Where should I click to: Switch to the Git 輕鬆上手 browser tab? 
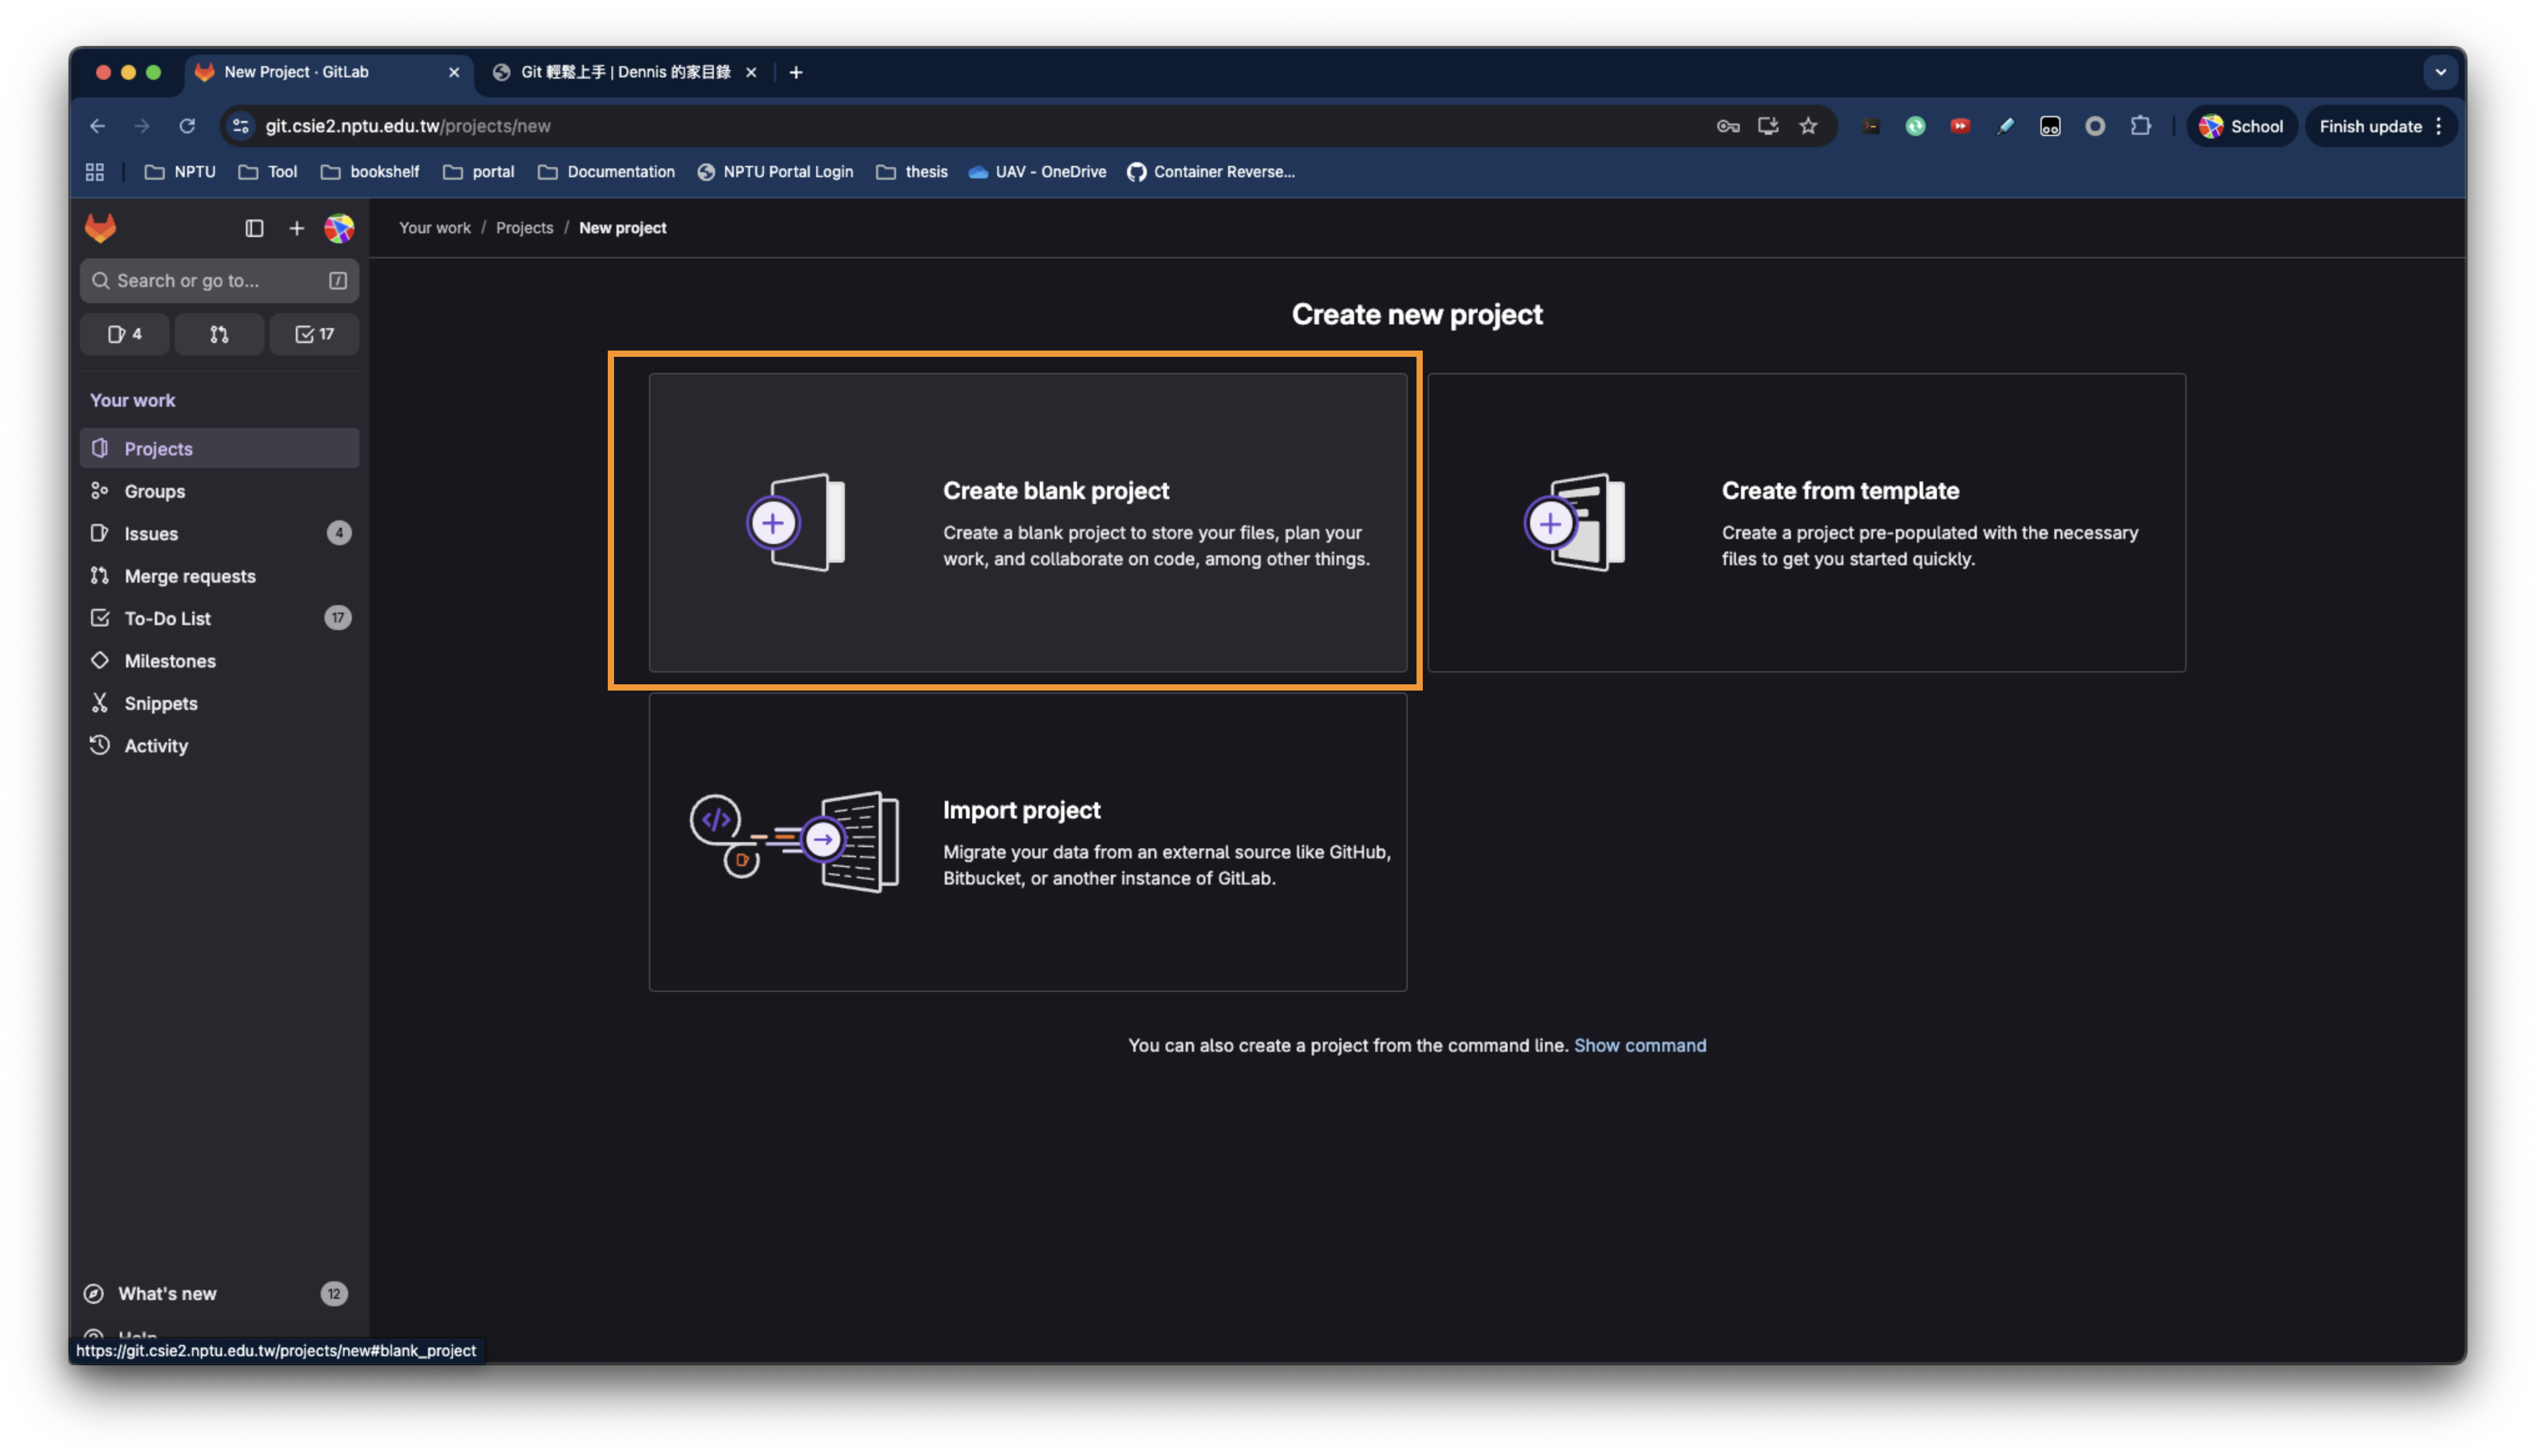pyautogui.click(x=624, y=72)
